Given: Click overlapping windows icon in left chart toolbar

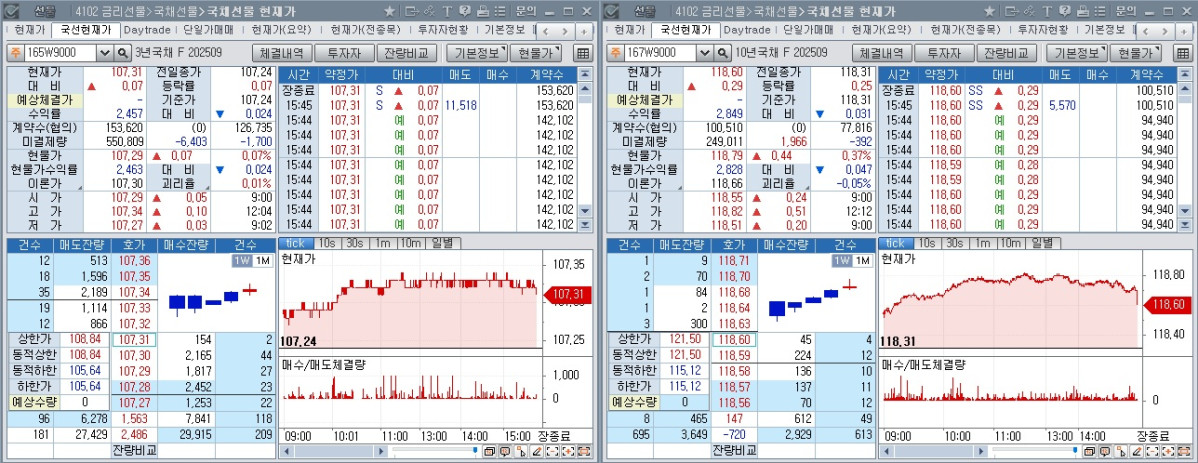Looking at the screenshot, I should [x=490, y=452].
